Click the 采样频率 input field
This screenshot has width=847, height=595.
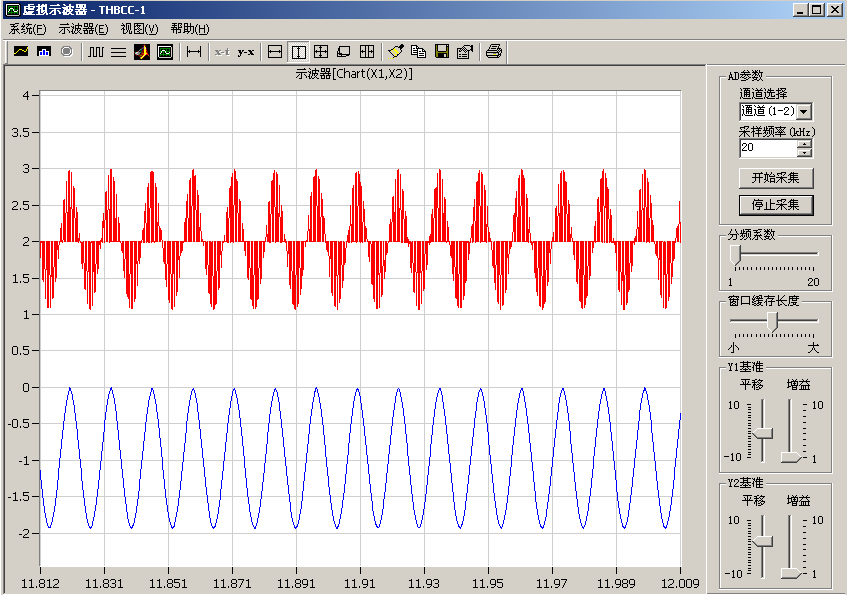coord(767,148)
